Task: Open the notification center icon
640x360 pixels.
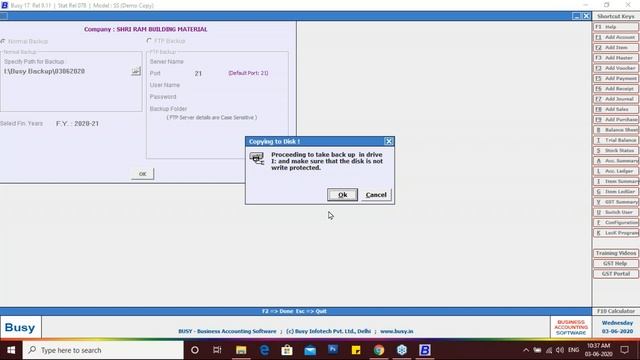Action: coord(624,350)
